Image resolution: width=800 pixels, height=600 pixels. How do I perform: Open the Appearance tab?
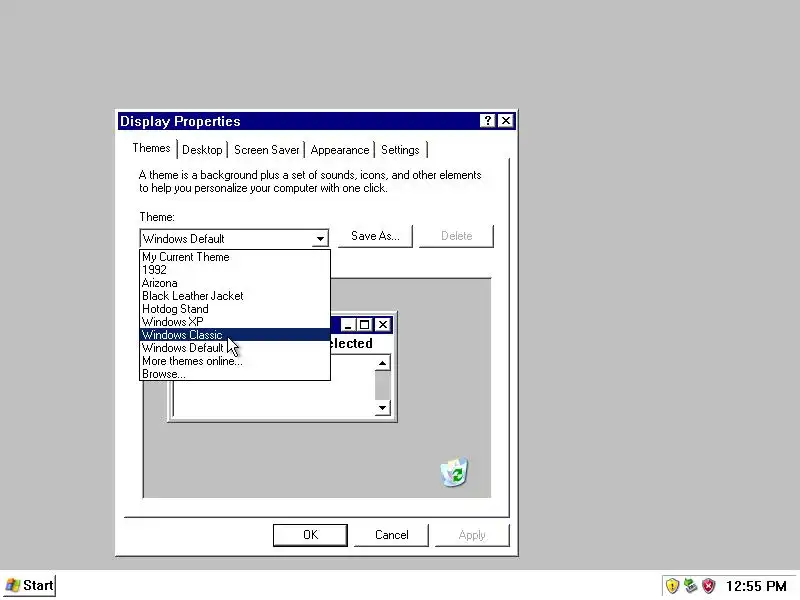[340, 150]
